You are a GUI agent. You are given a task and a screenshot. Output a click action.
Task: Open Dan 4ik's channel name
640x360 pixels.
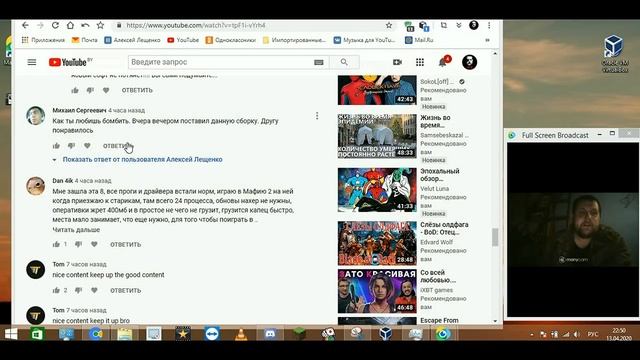(x=62, y=181)
